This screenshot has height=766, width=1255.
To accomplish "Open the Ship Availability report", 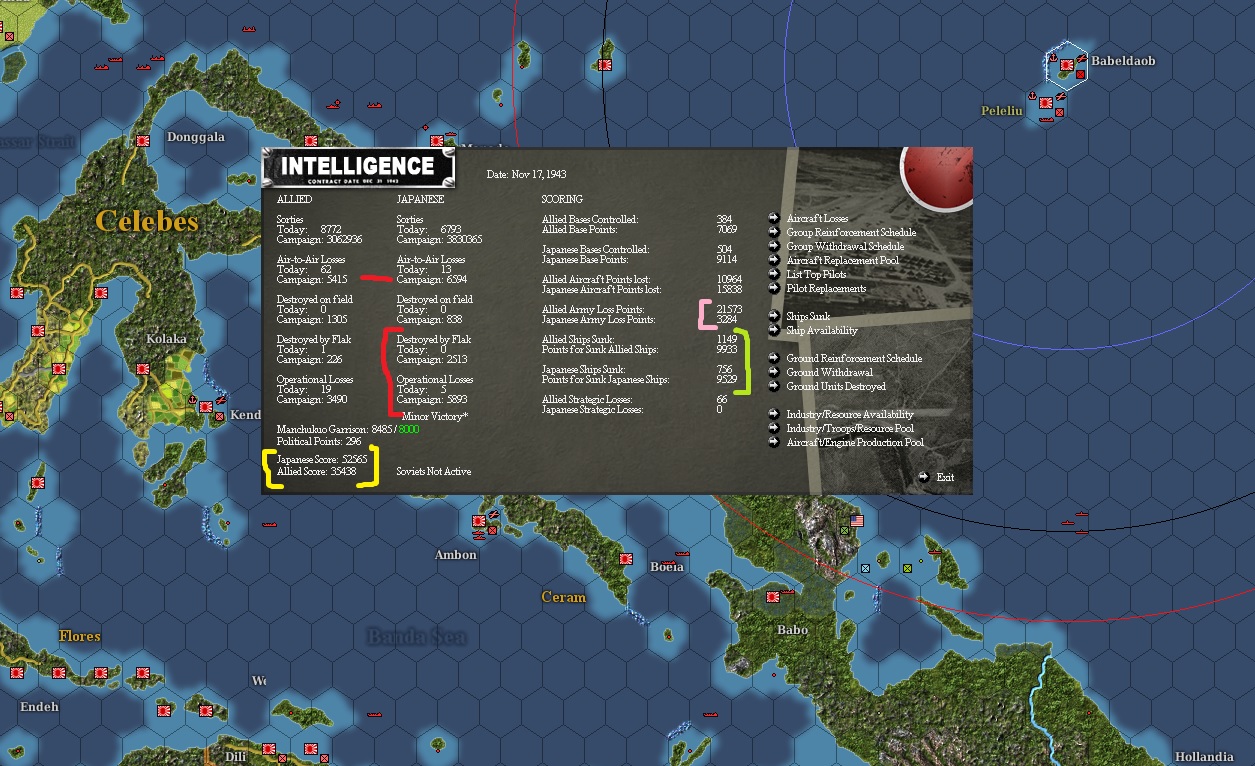I will click(822, 330).
